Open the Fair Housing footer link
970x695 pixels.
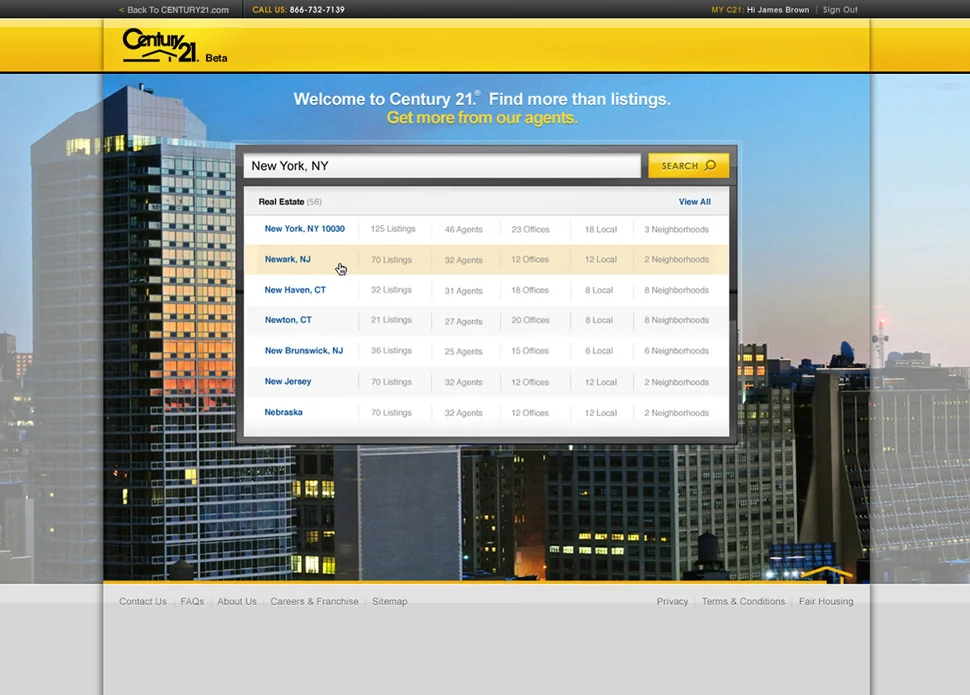(x=826, y=602)
